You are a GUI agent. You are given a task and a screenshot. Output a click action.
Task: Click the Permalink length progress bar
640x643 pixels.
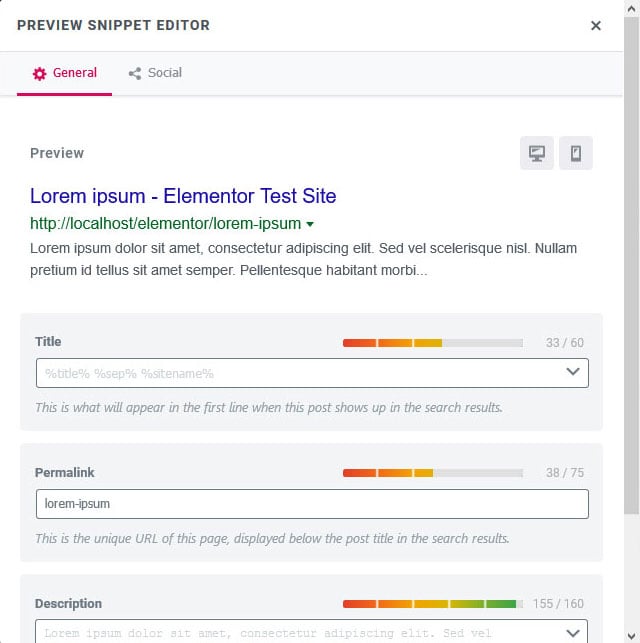[432, 473]
